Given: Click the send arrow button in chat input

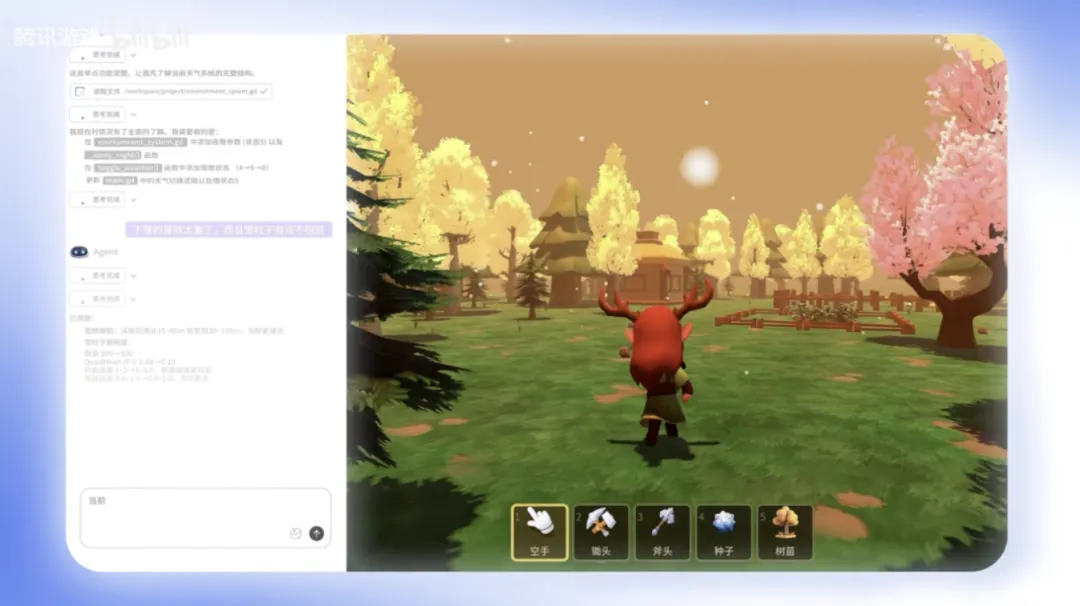Looking at the screenshot, I should pos(316,533).
